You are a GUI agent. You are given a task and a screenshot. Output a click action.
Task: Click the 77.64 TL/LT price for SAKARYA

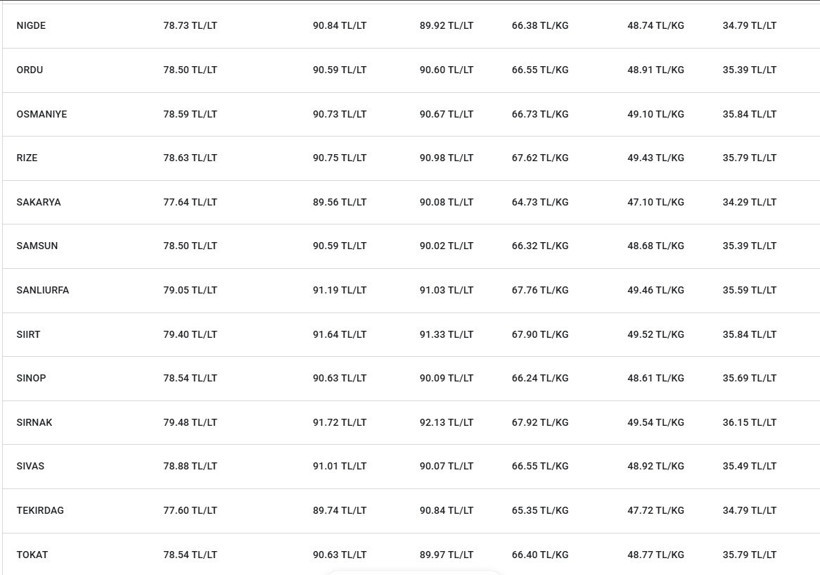pos(190,202)
